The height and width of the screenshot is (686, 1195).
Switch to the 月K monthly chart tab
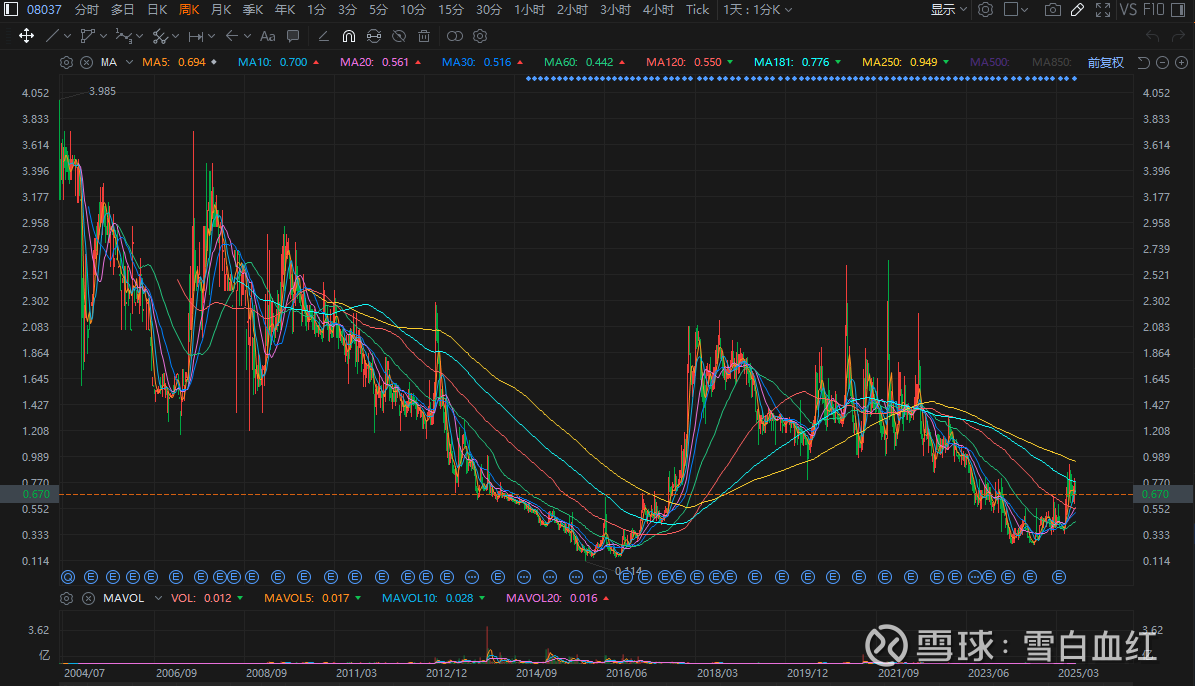click(x=221, y=10)
